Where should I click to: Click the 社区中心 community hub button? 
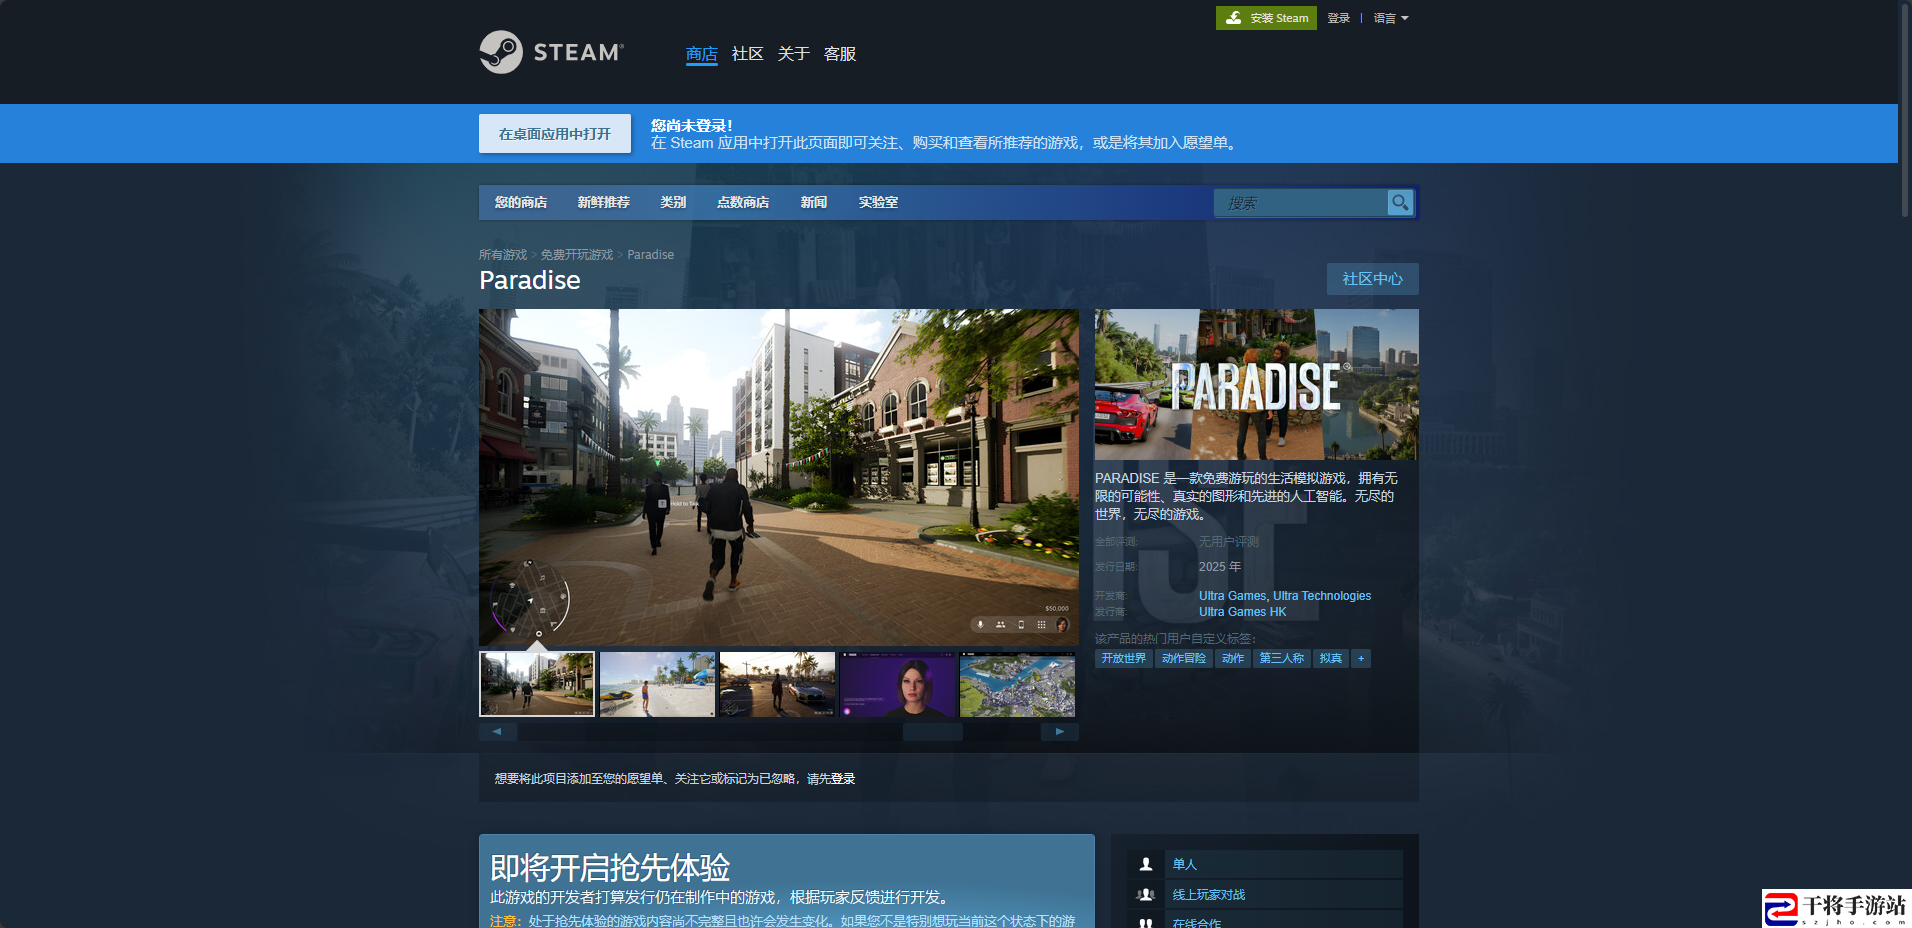pos(1372,279)
